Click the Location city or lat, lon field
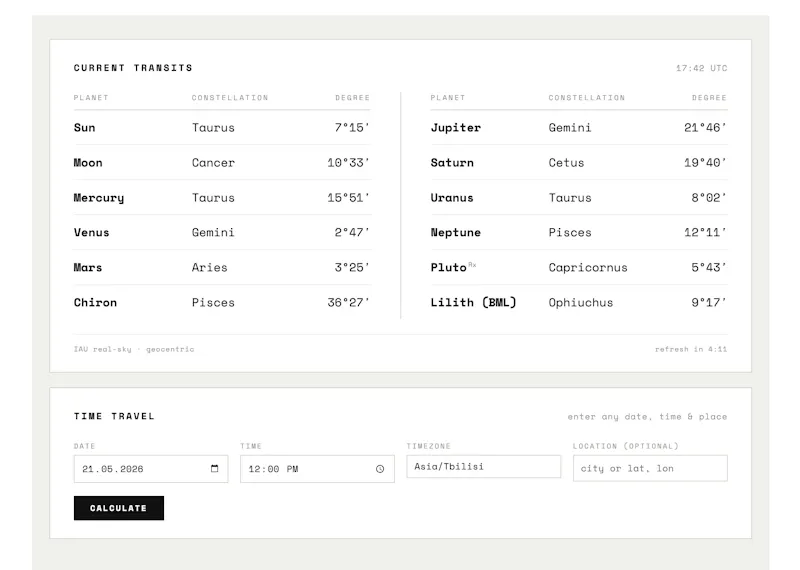The height and width of the screenshot is (570, 800). [650, 468]
